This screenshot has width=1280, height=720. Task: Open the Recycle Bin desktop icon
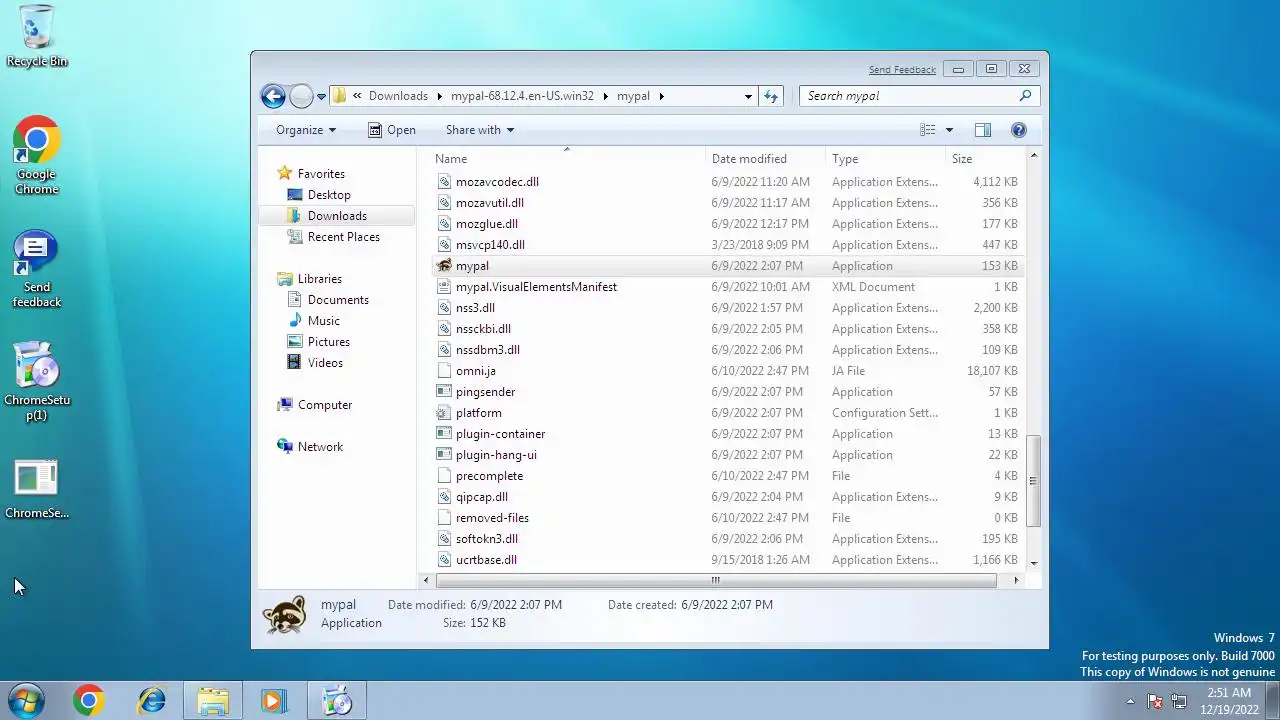[37, 36]
